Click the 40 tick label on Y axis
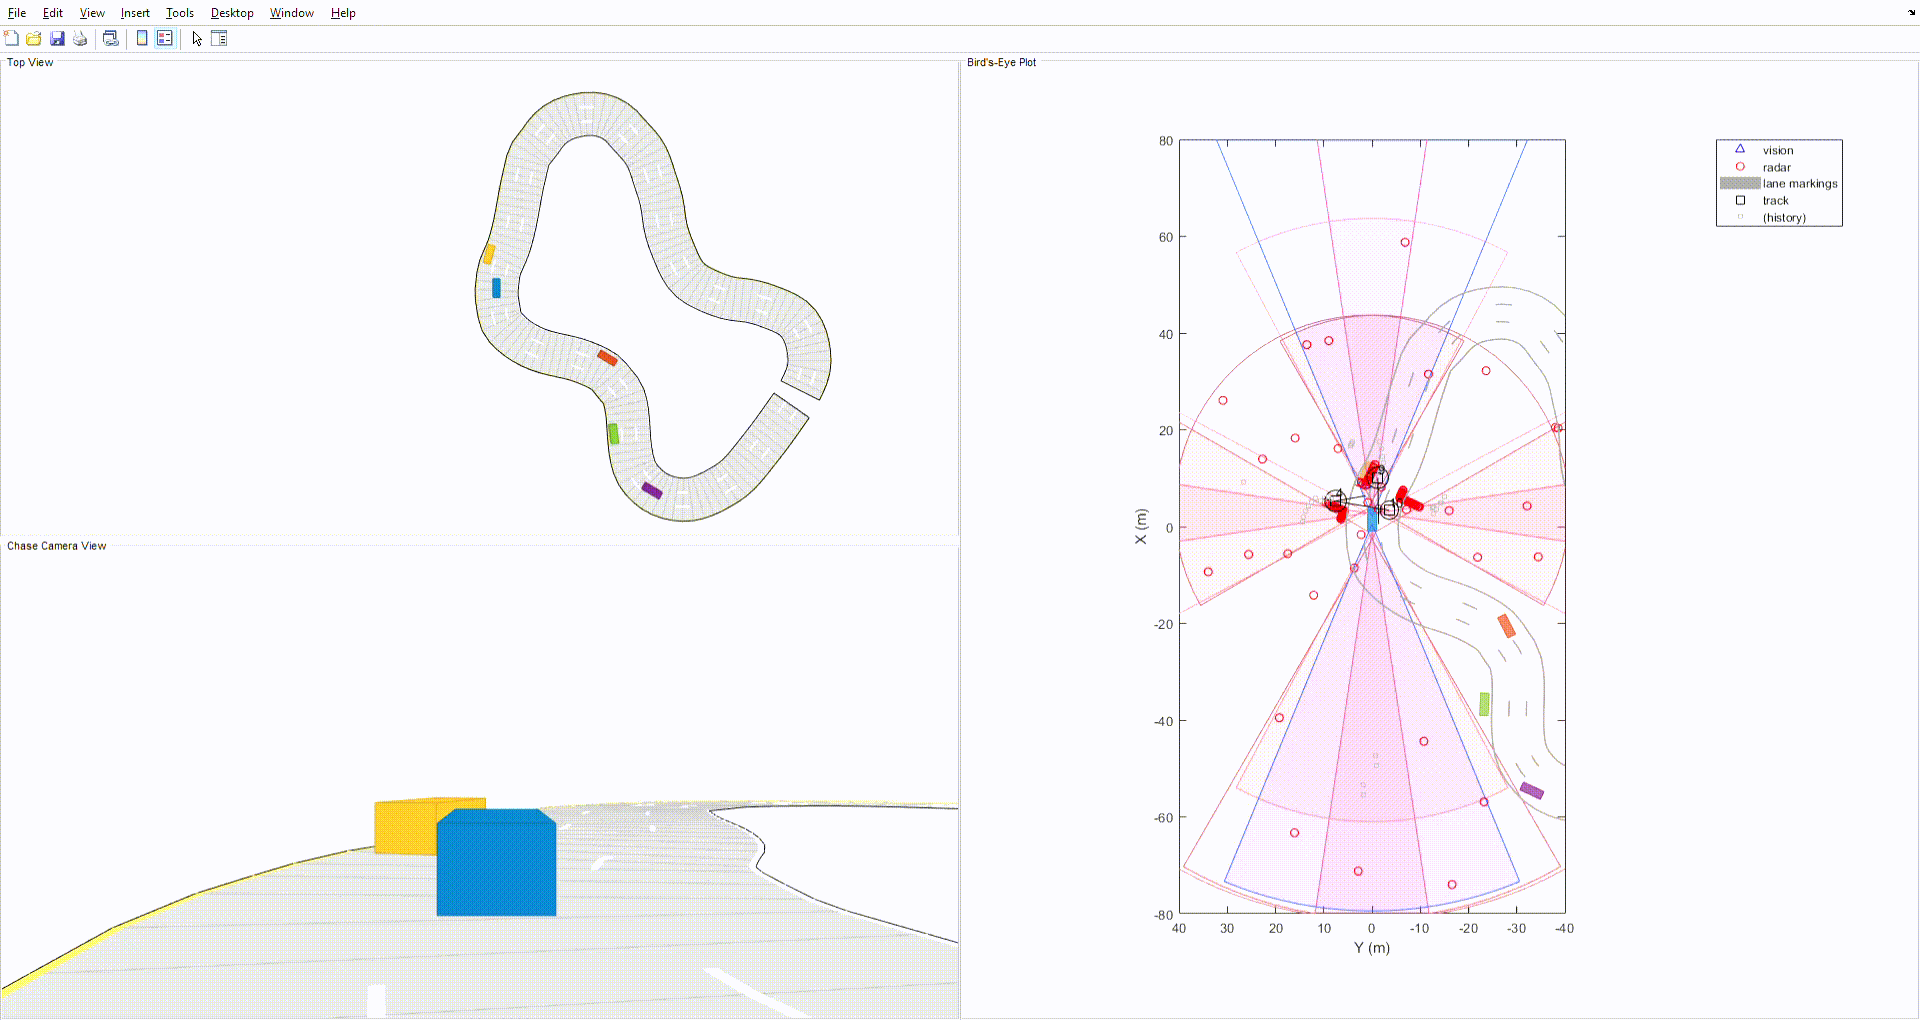 [1179, 929]
